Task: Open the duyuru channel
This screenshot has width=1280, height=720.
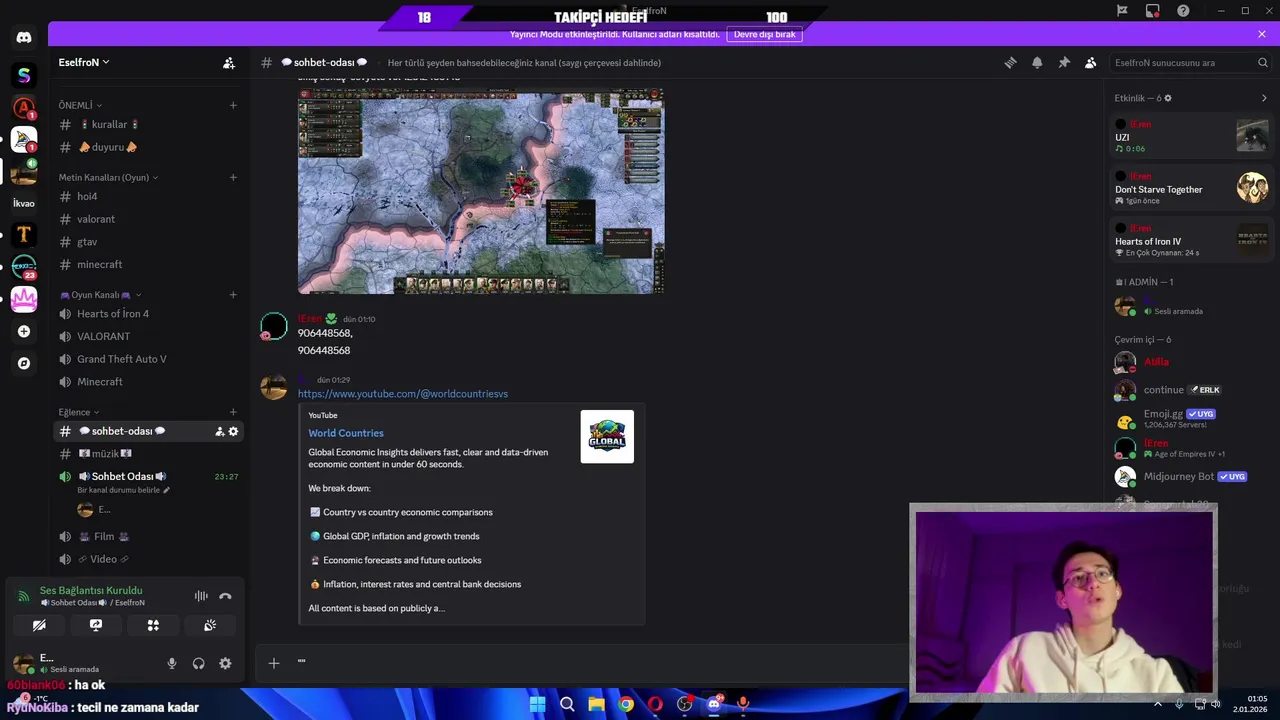Action: [148, 147]
